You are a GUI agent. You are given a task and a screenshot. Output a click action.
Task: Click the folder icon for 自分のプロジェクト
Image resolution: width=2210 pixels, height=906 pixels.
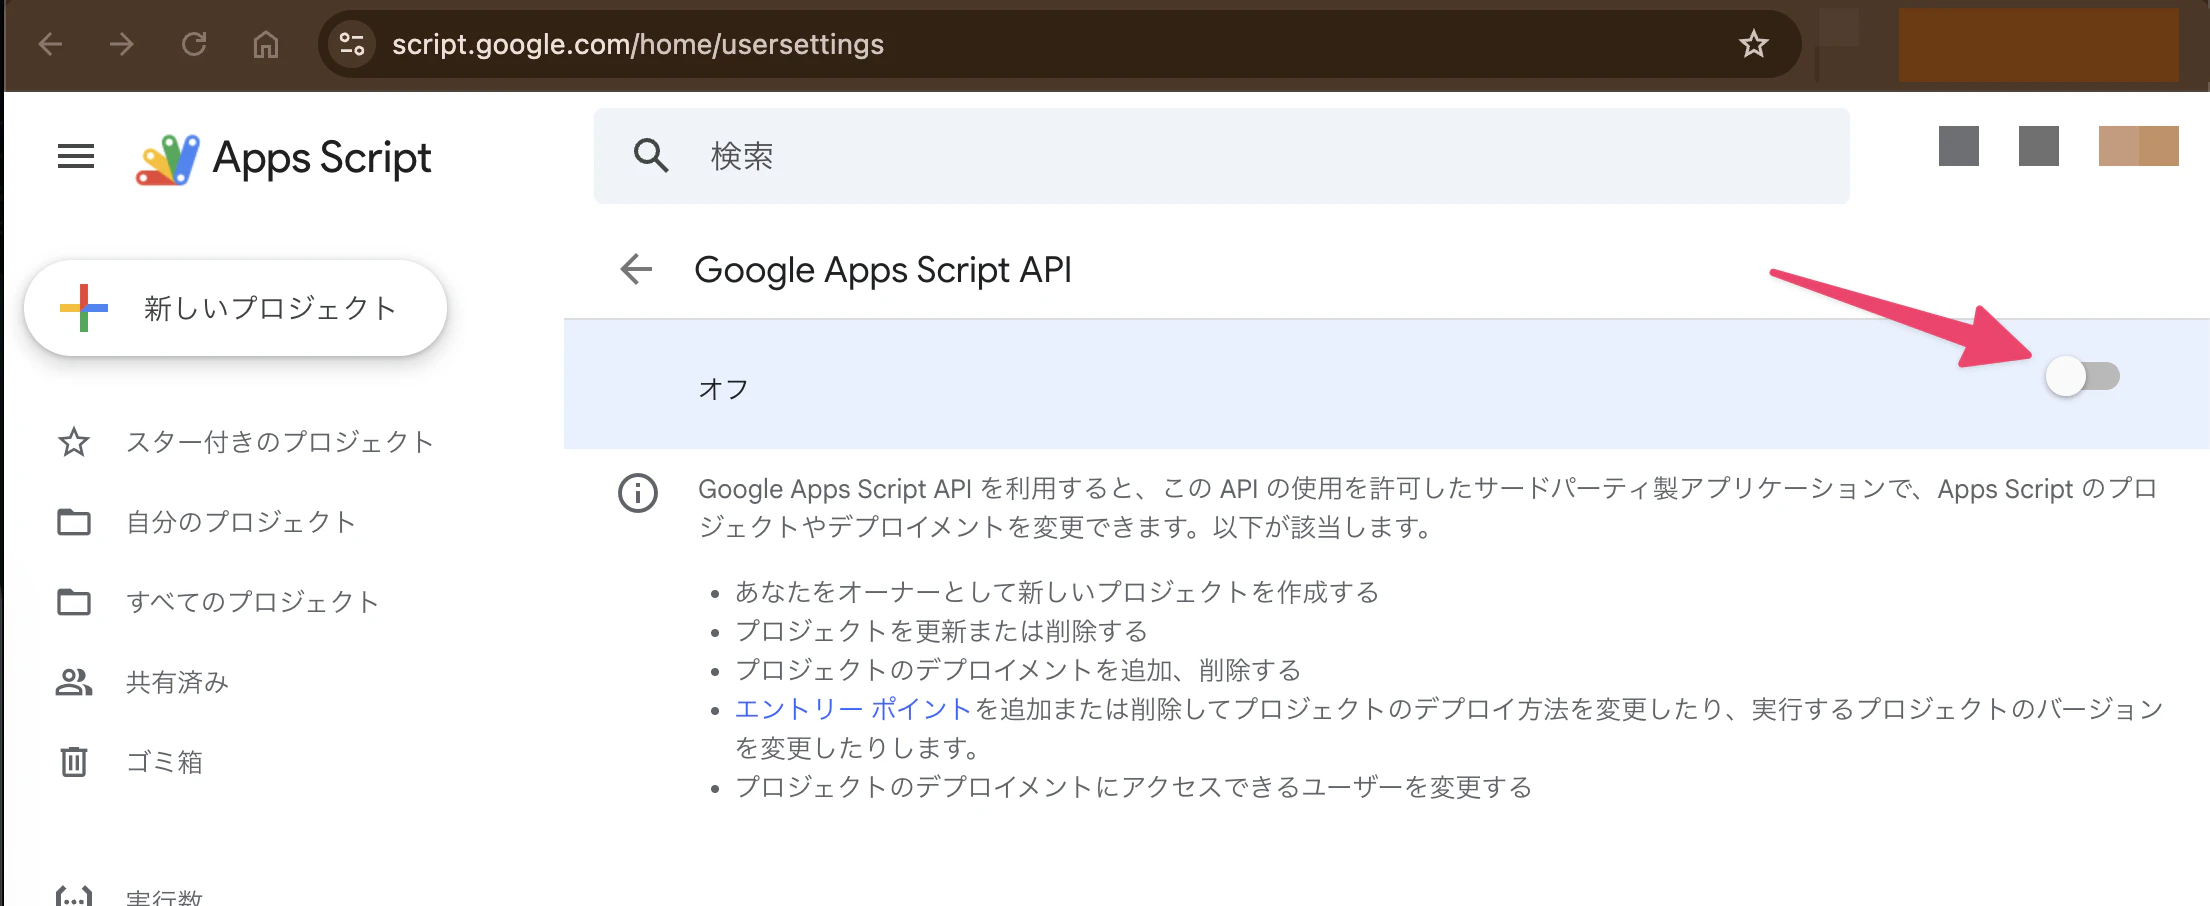[x=74, y=522]
